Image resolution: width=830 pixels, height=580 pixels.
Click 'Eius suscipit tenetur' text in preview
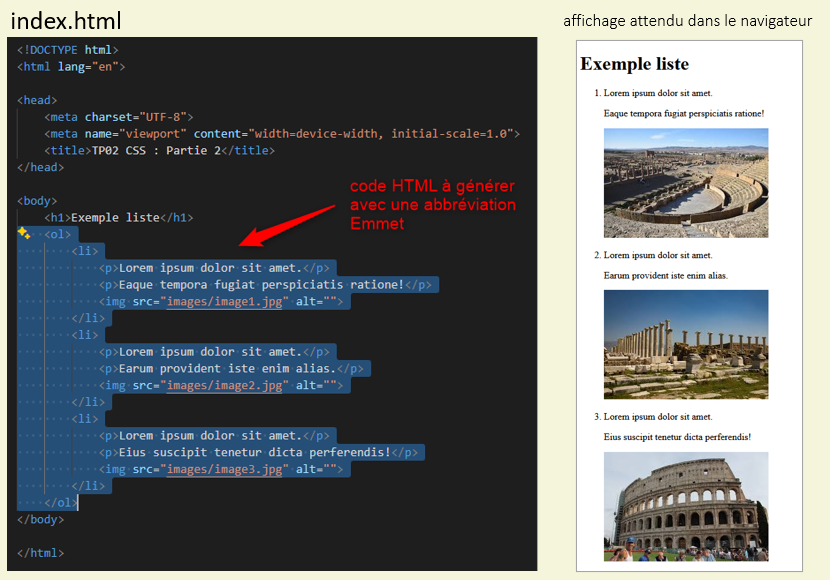coord(677,437)
